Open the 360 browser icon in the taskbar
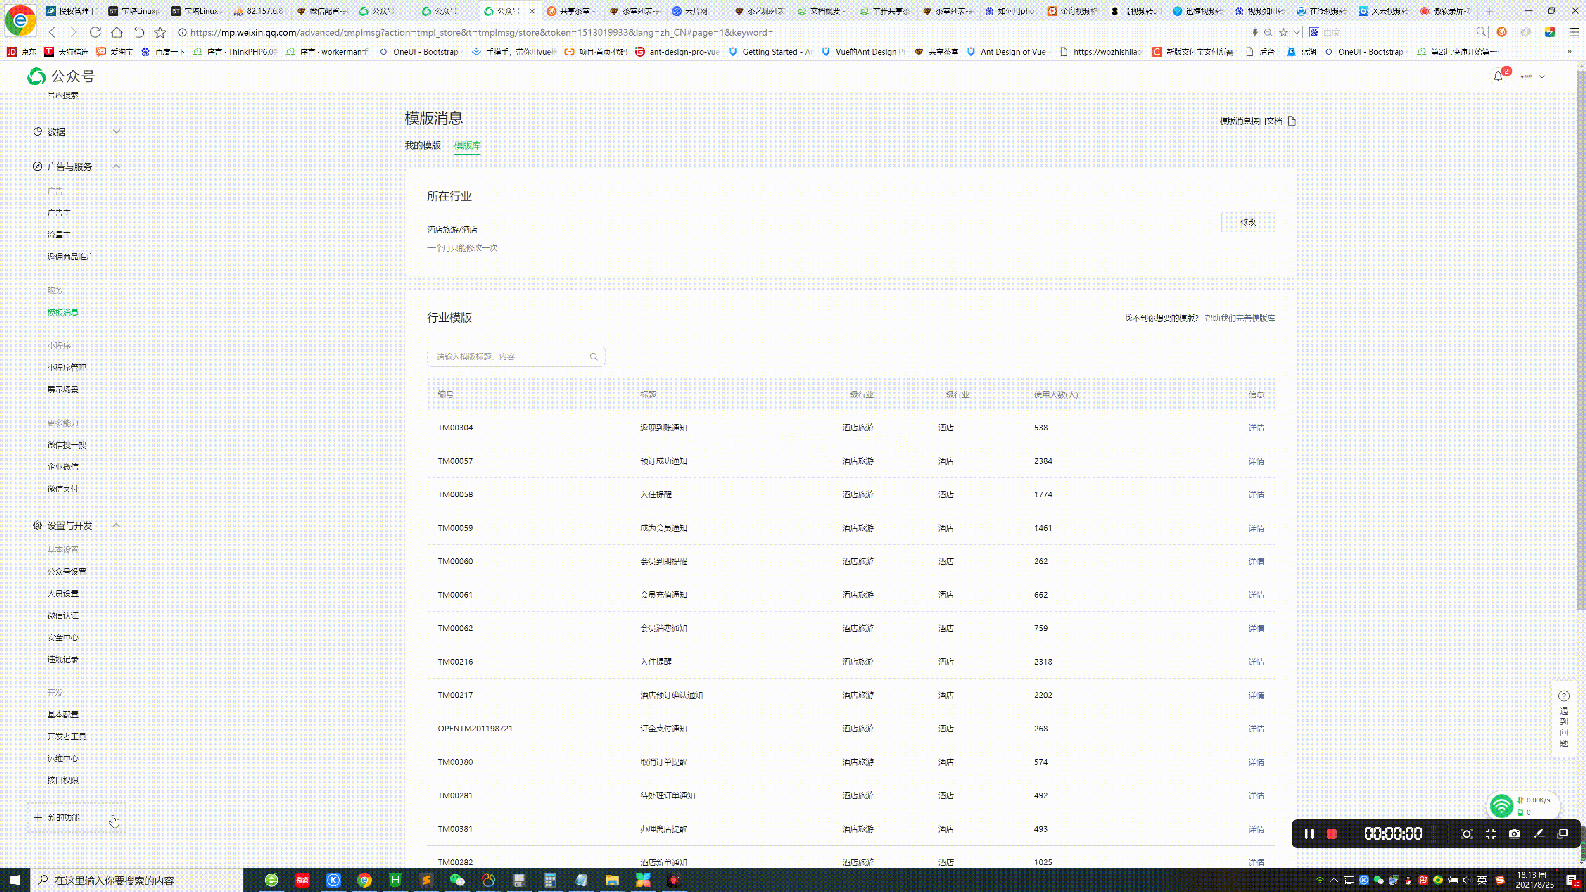Viewport: 1586px width, 892px height. (x=271, y=880)
